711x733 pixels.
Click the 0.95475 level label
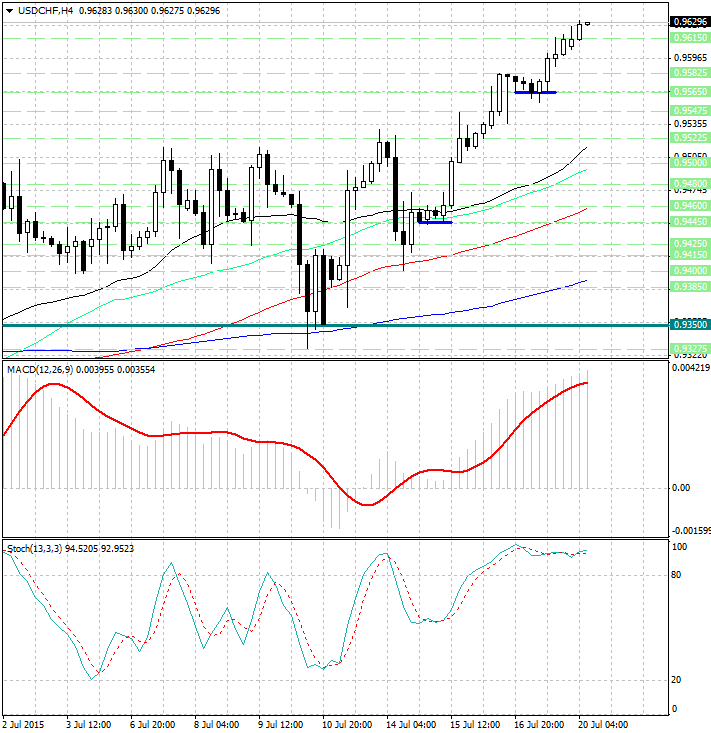pos(690,111)
